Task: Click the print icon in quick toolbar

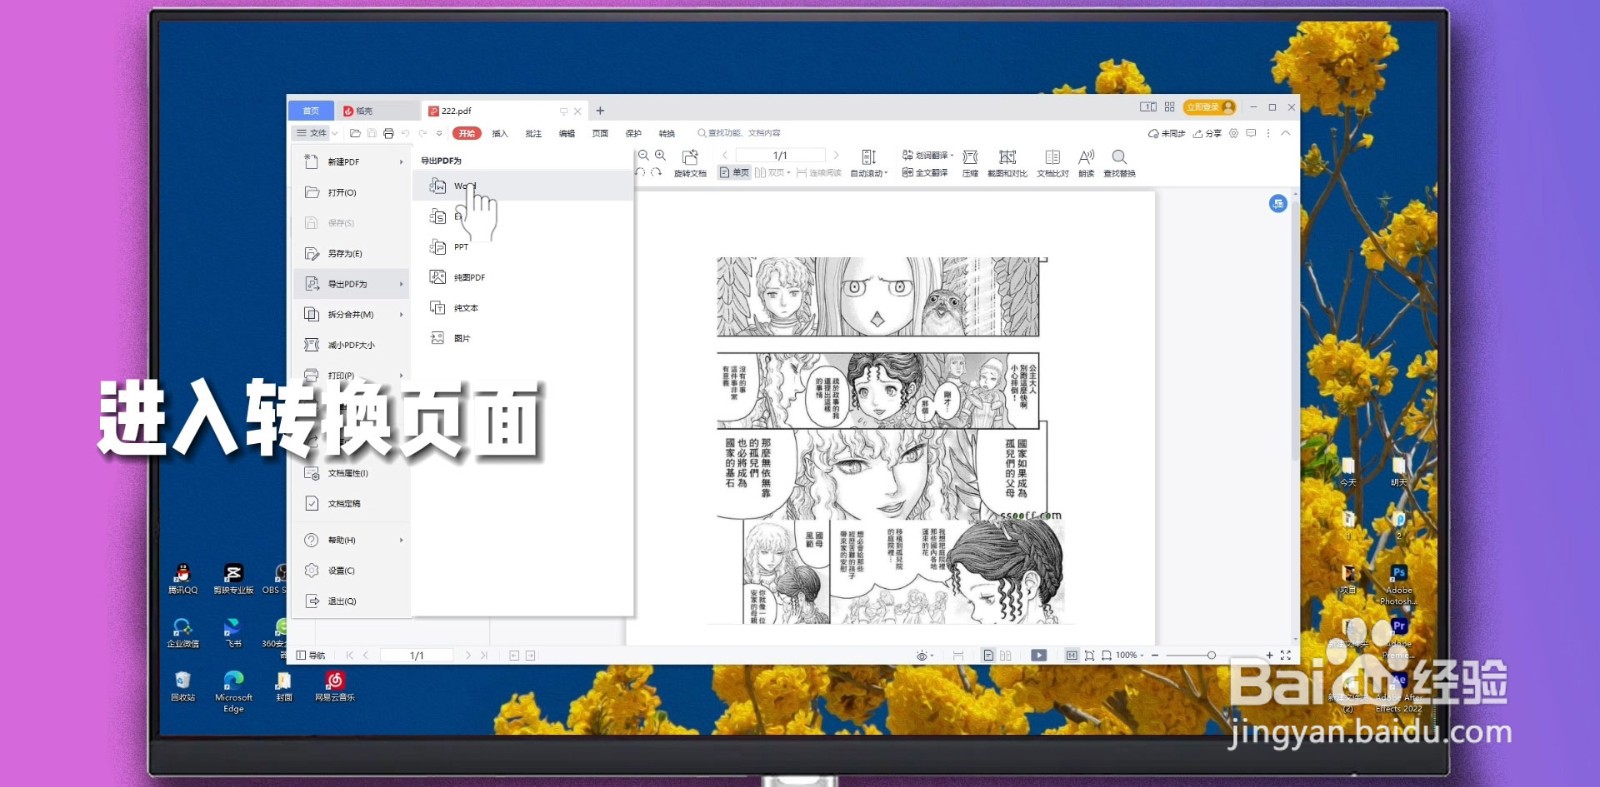Action: pyautogui.click(x=389, y=133)
